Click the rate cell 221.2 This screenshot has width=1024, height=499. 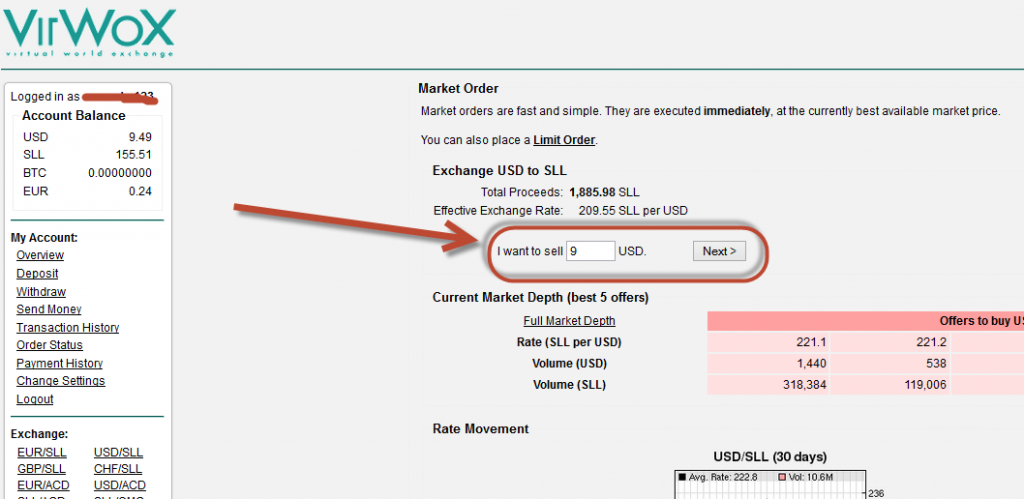[x=889, y=342]
